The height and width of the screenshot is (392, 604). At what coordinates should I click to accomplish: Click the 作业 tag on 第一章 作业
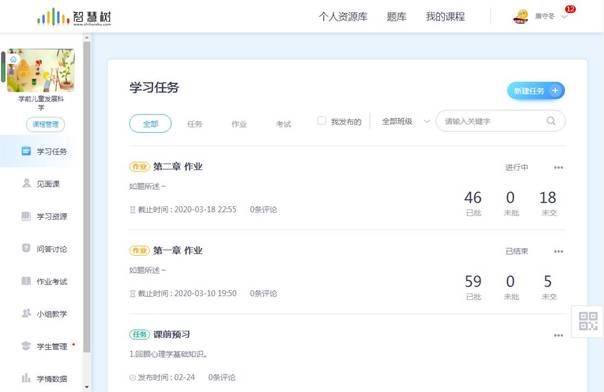point(139,250)
